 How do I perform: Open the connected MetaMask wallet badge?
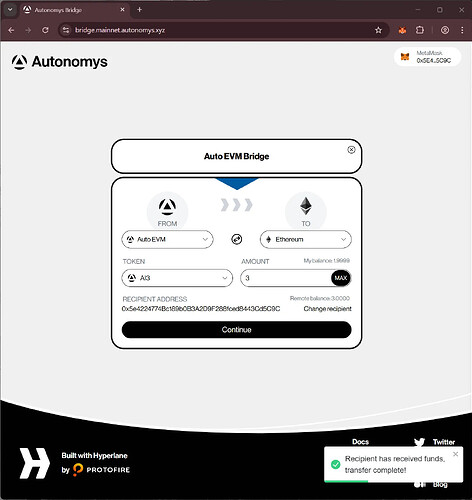(428, 57)
